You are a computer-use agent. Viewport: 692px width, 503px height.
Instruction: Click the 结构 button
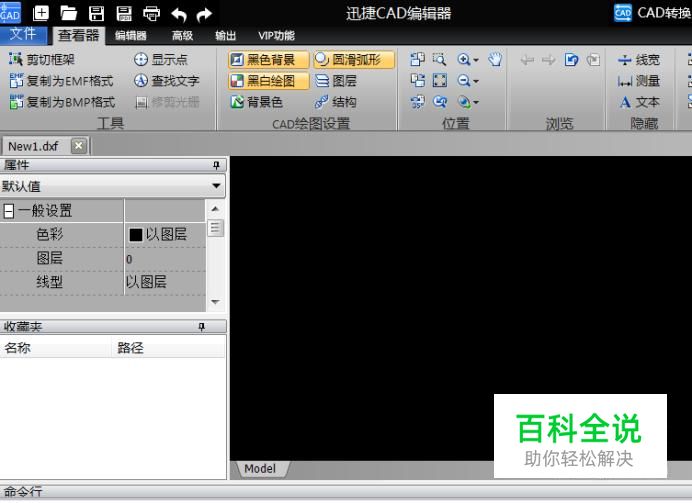coord(336,102)
